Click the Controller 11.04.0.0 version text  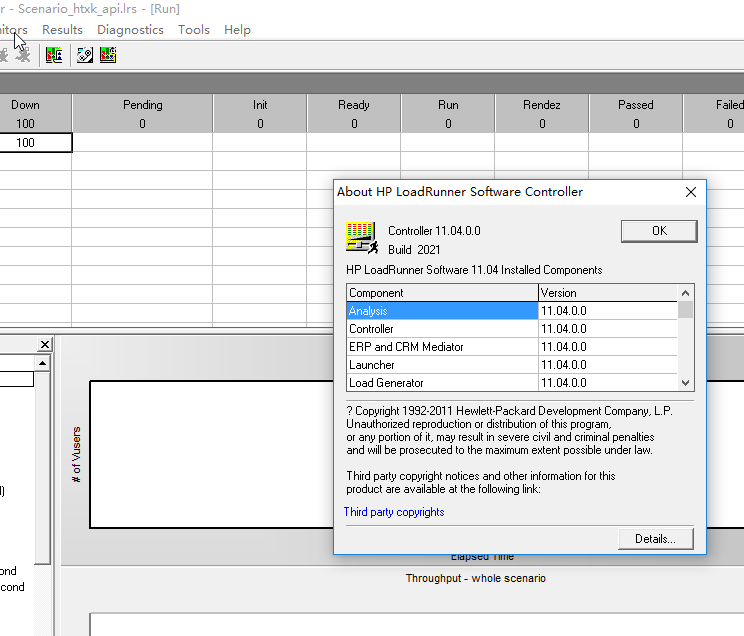(x=434, y=231)
